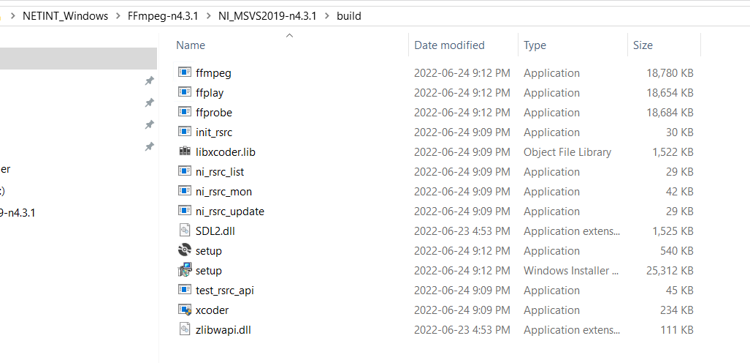The width and height of the screenshot is (750, 363).
Task: Sort files by Type column
Action: pos(535,45)
